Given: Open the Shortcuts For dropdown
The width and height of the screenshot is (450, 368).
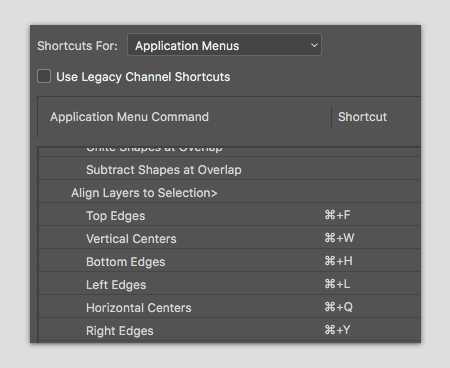Looking at the screenshot, I should [224, 45].
